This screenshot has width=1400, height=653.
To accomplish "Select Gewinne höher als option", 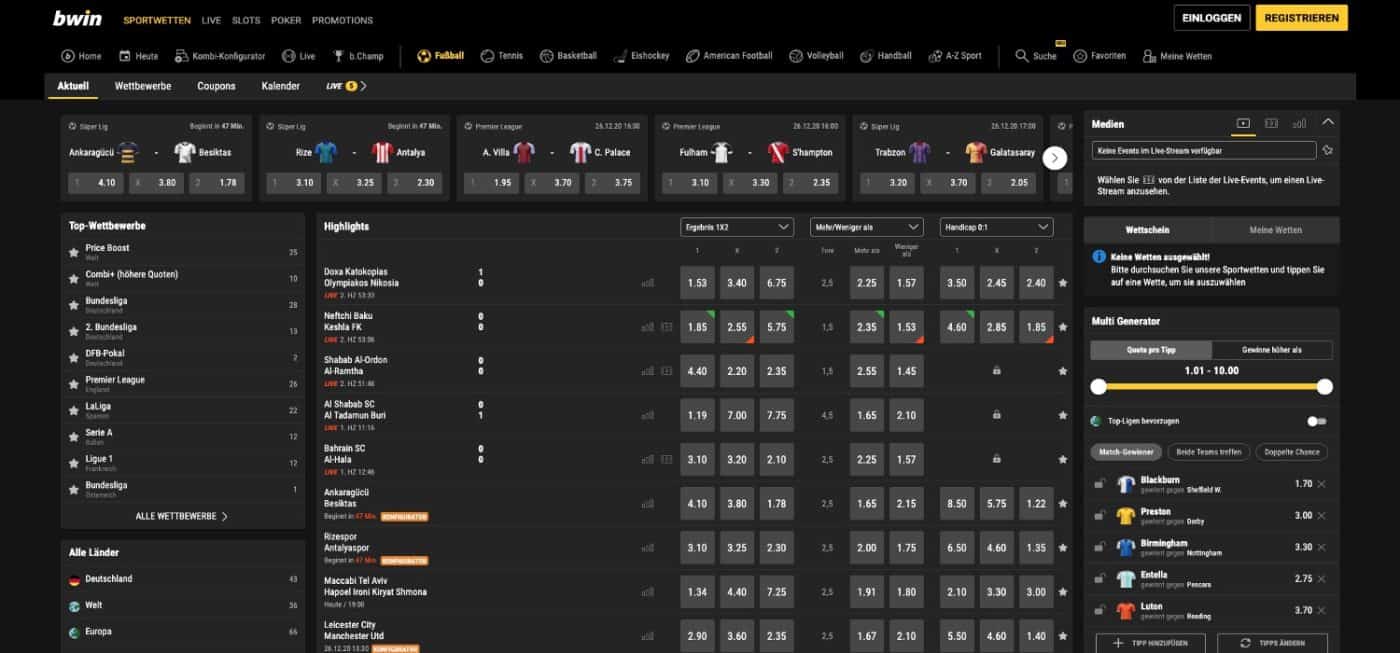I will 1272,350.
